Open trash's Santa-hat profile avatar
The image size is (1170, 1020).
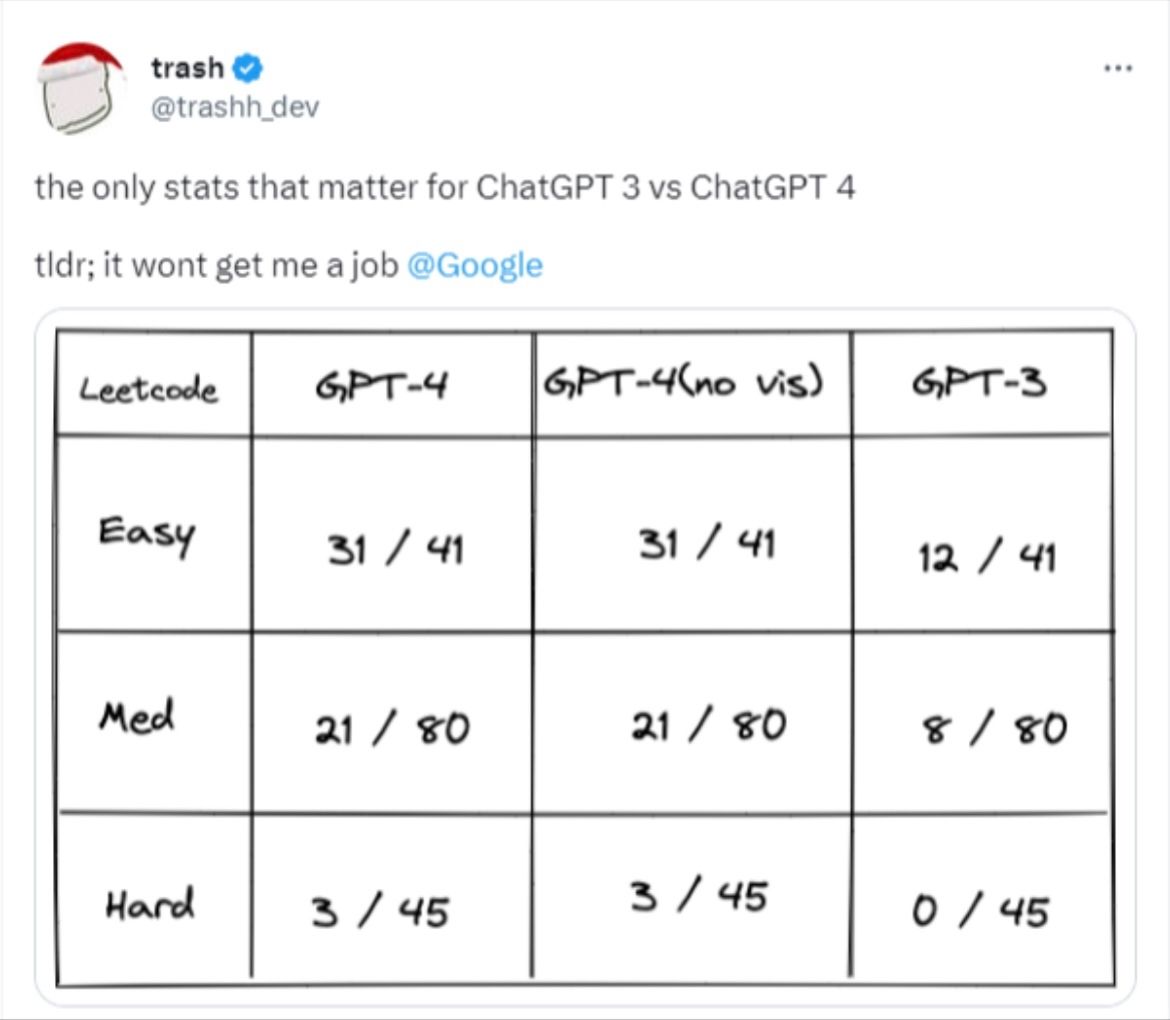click(x=80, y=88)
